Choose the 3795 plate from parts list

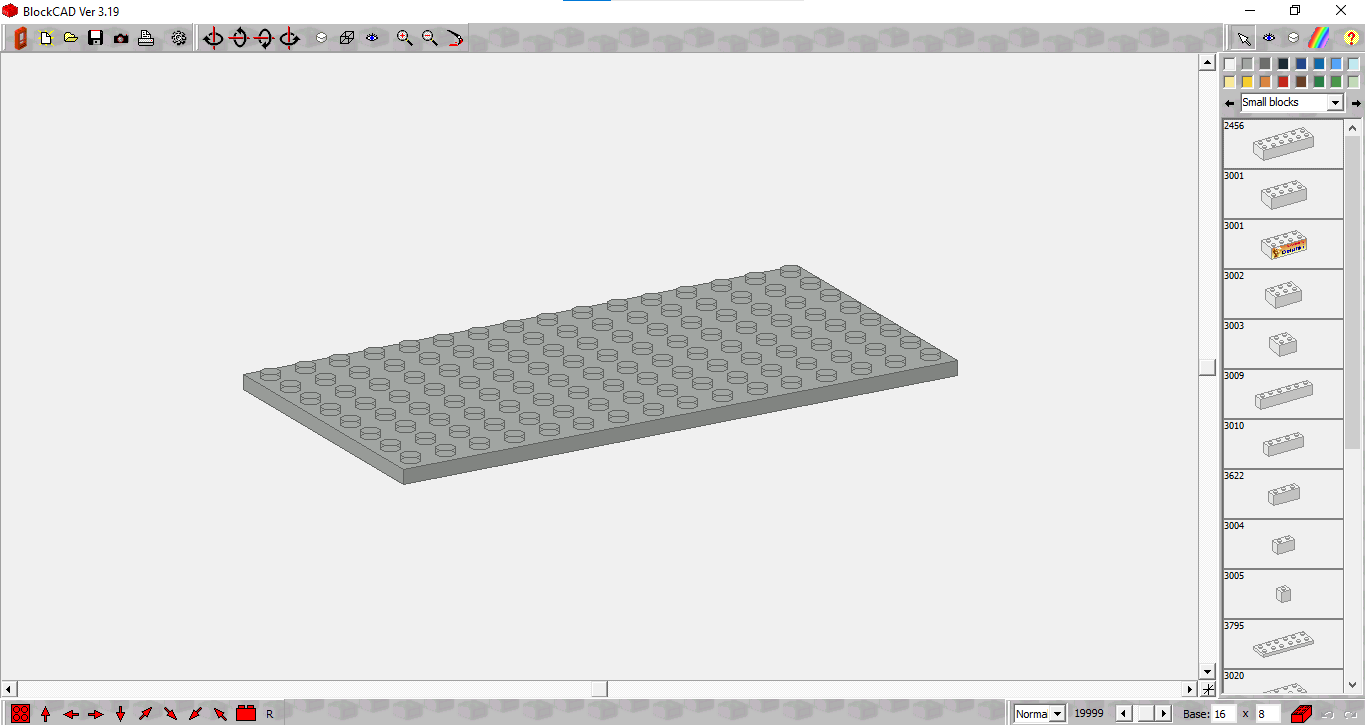tap(1283, 644)
